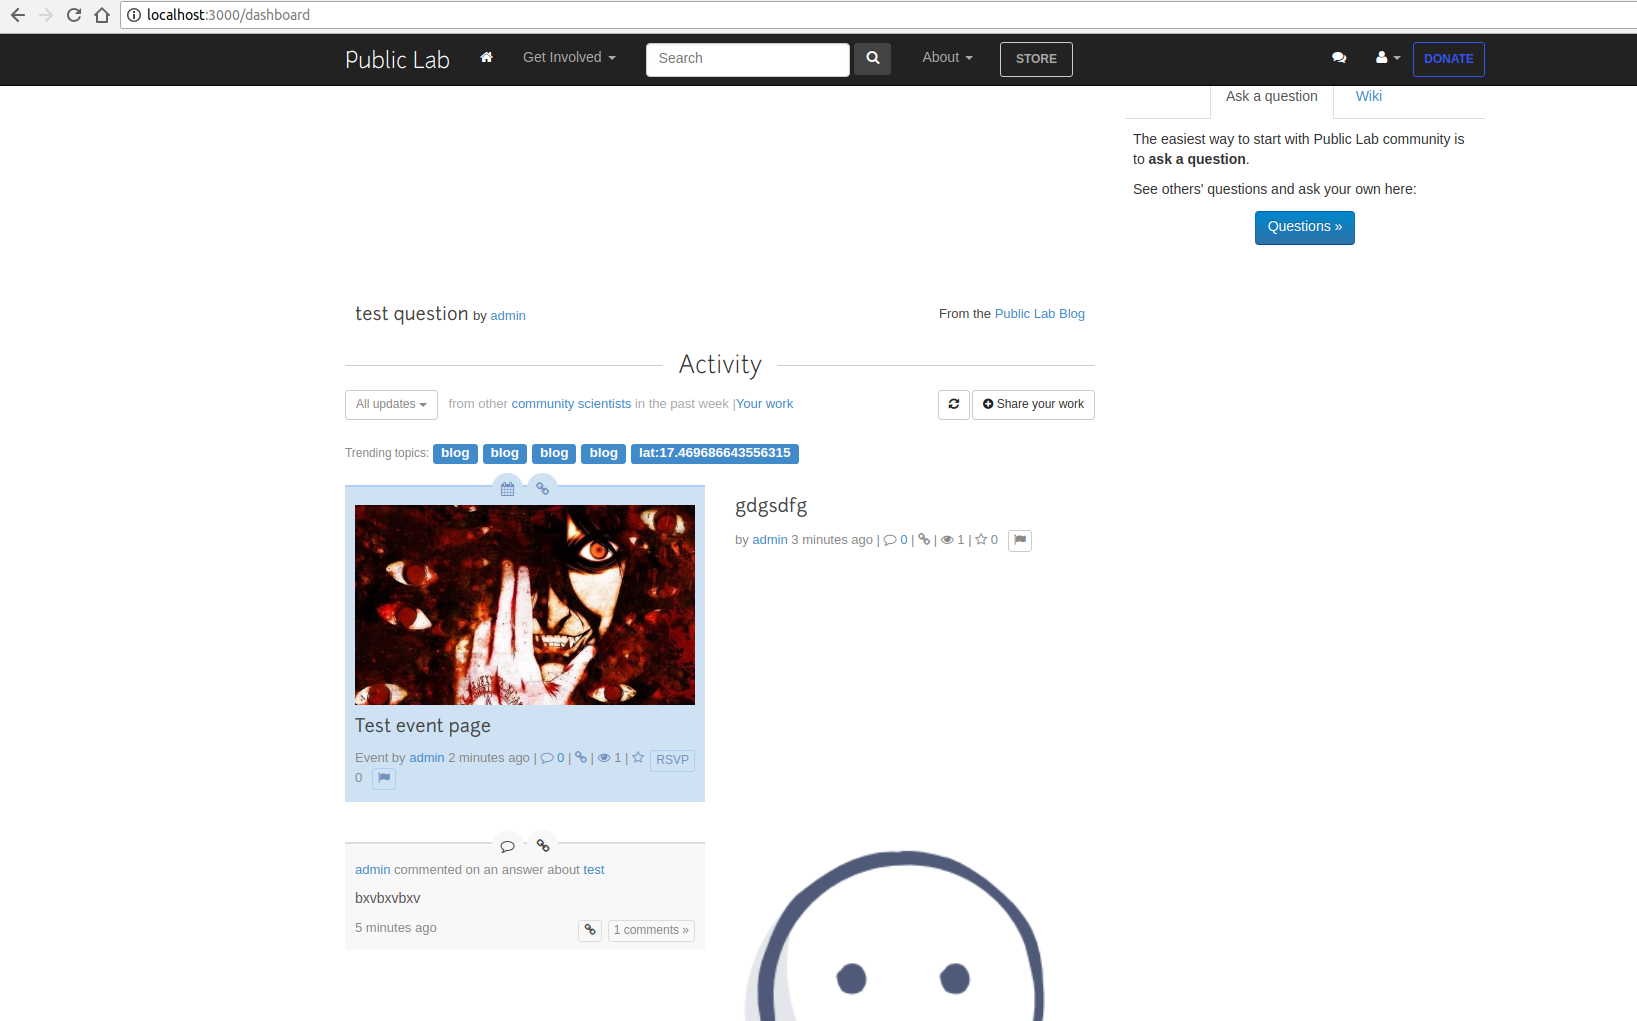The height and width of the screenshot is (1021, 1637).
Task: Click the refresh icon near Share your work
Action: (953, 404)
